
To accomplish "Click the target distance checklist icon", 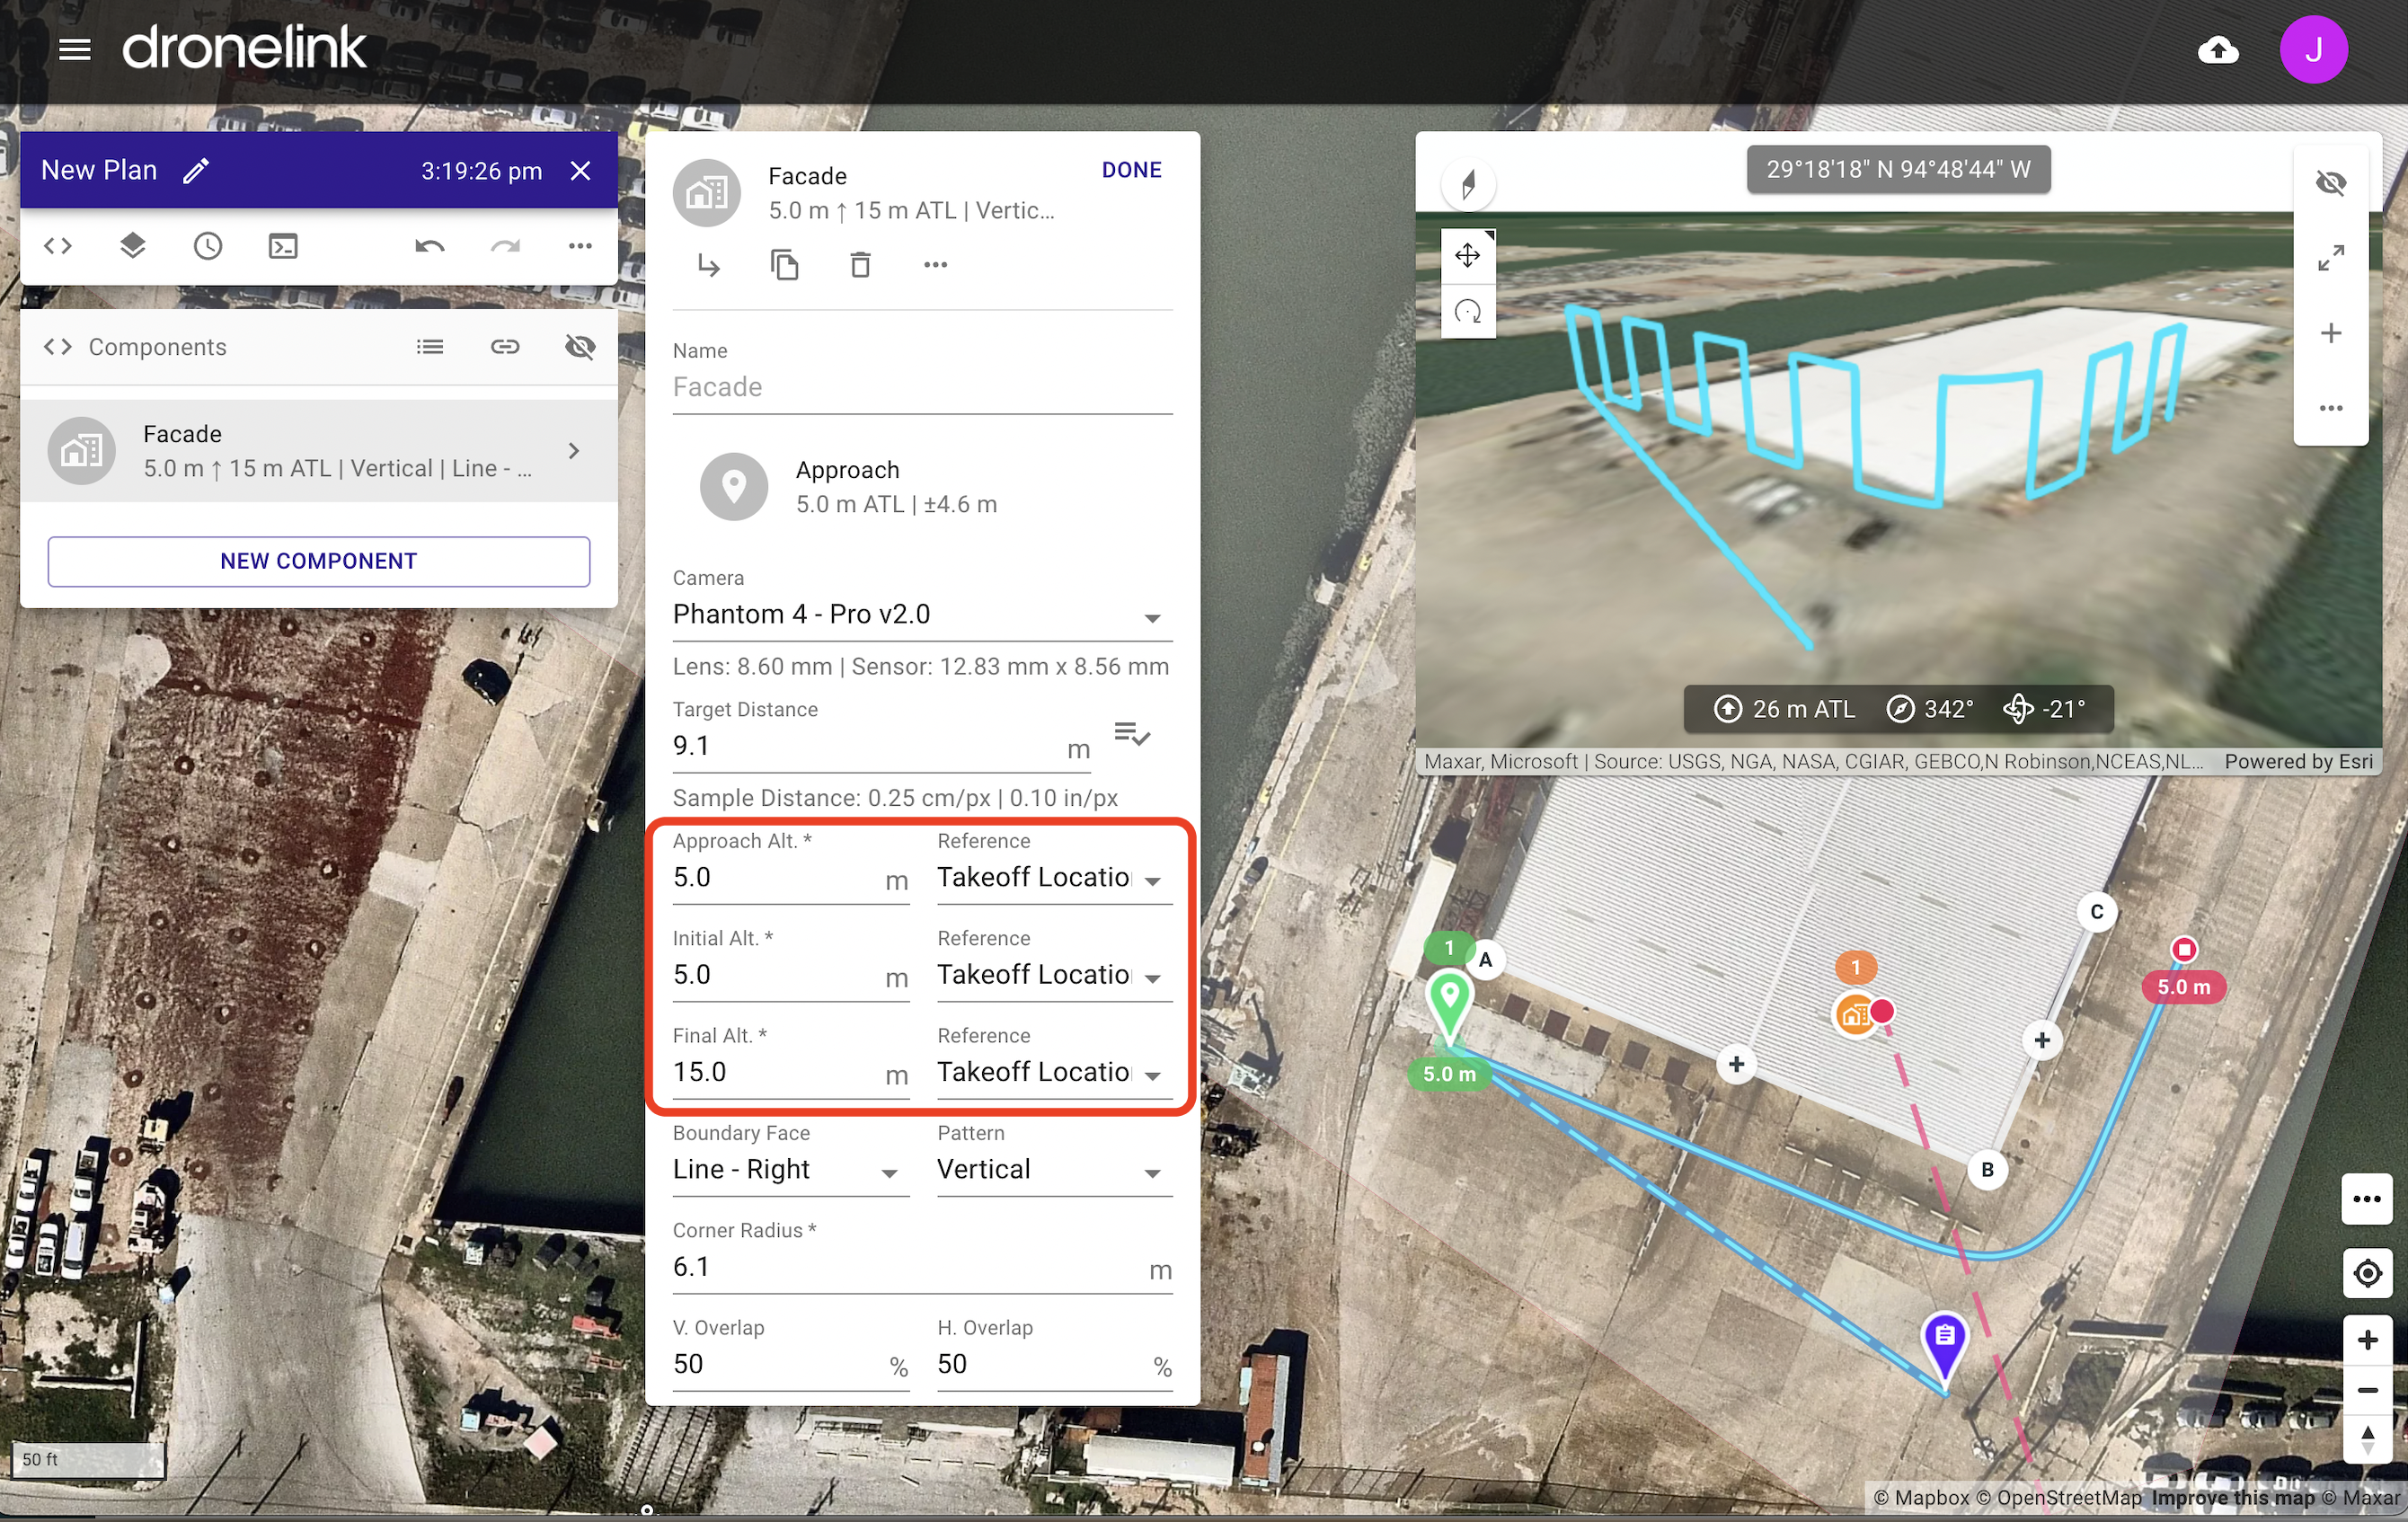I will 1132,735.
